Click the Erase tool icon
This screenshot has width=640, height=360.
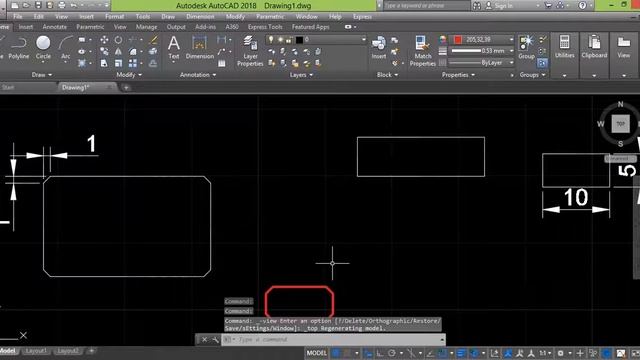click(153, 40)
